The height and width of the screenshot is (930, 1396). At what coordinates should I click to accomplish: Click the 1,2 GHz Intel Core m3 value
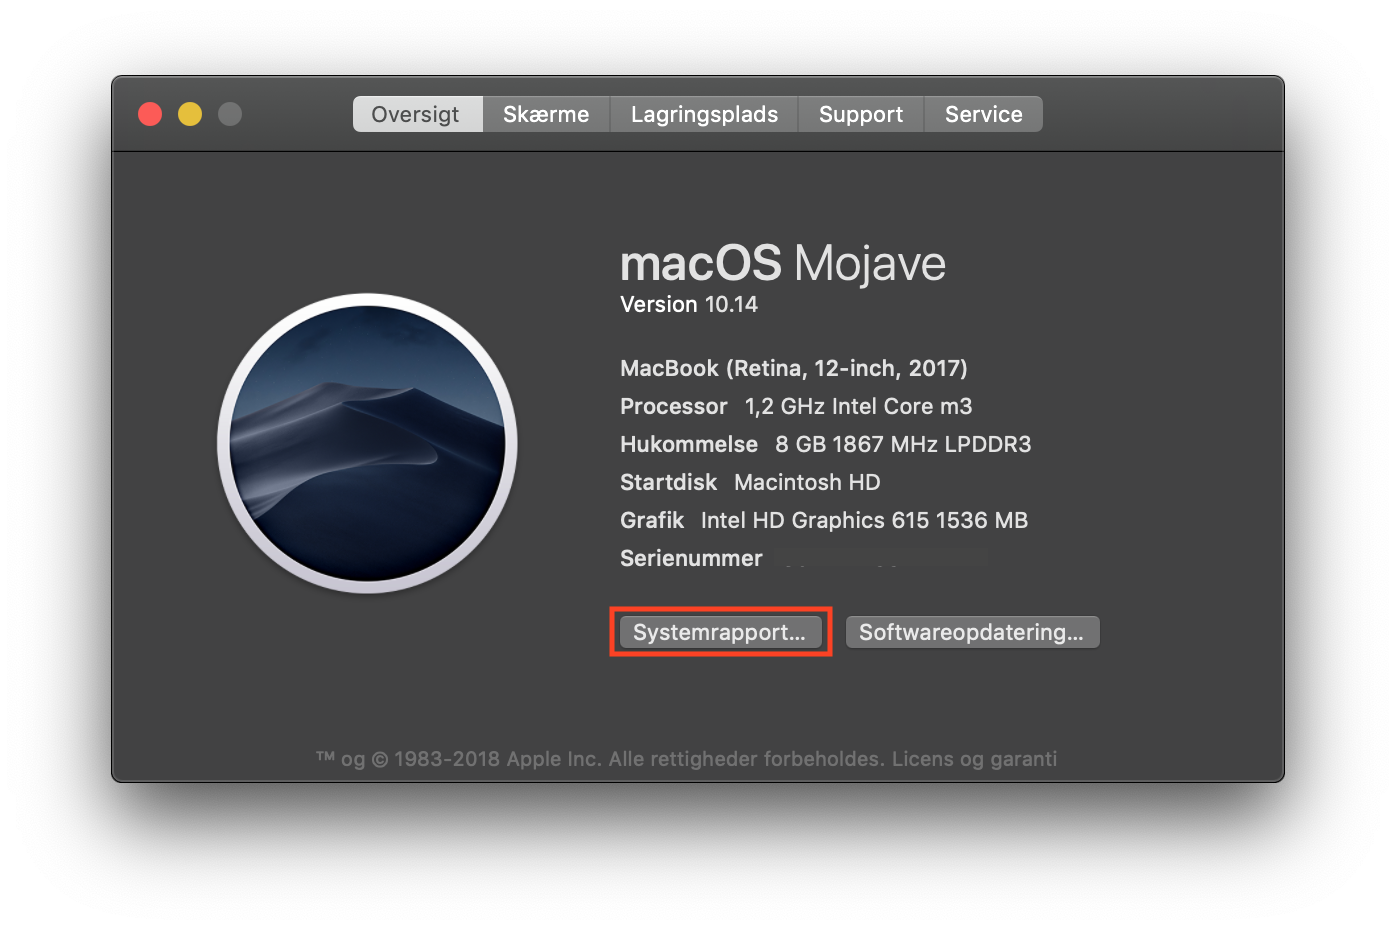tap(858, 406)
